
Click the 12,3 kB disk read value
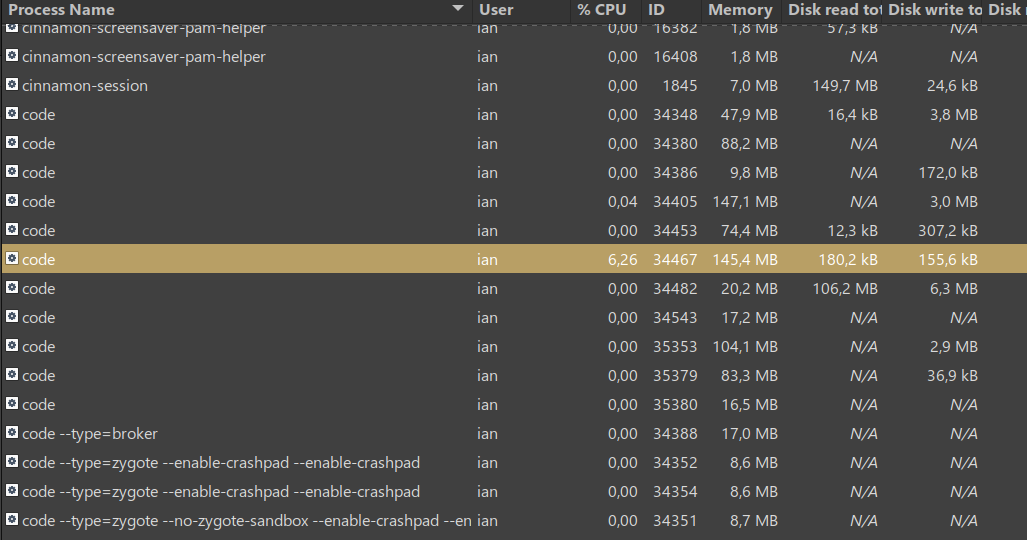tap(852, 231)
